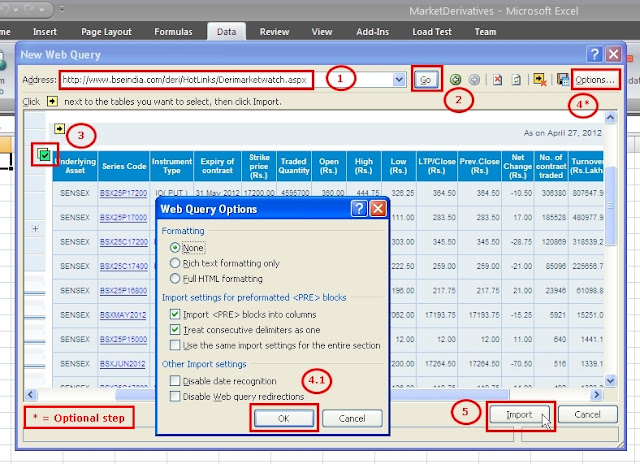This screenshot has height=464, width=640.
Task: Open the BSX25P17200 series link
Action: 123,193
